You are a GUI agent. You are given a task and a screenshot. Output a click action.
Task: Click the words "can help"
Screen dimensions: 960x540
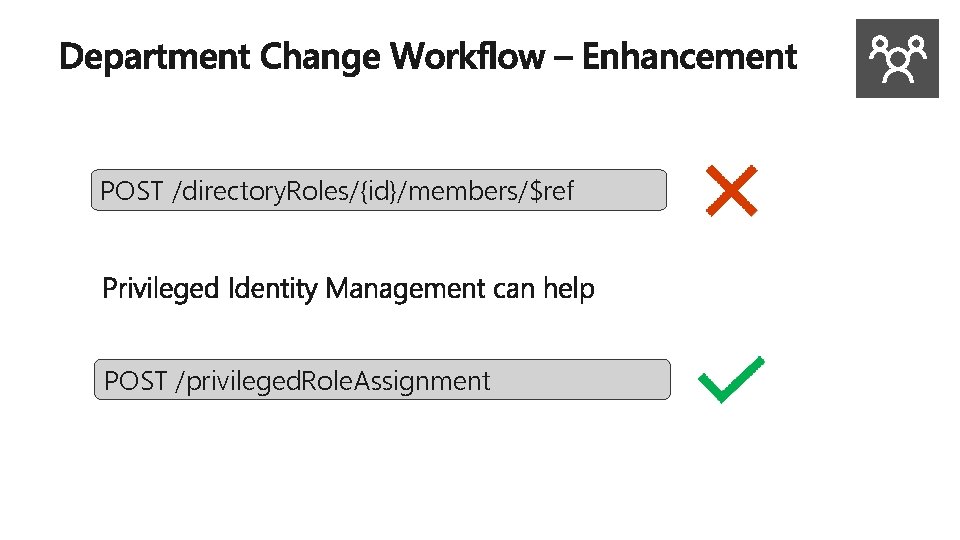[544, 289]
